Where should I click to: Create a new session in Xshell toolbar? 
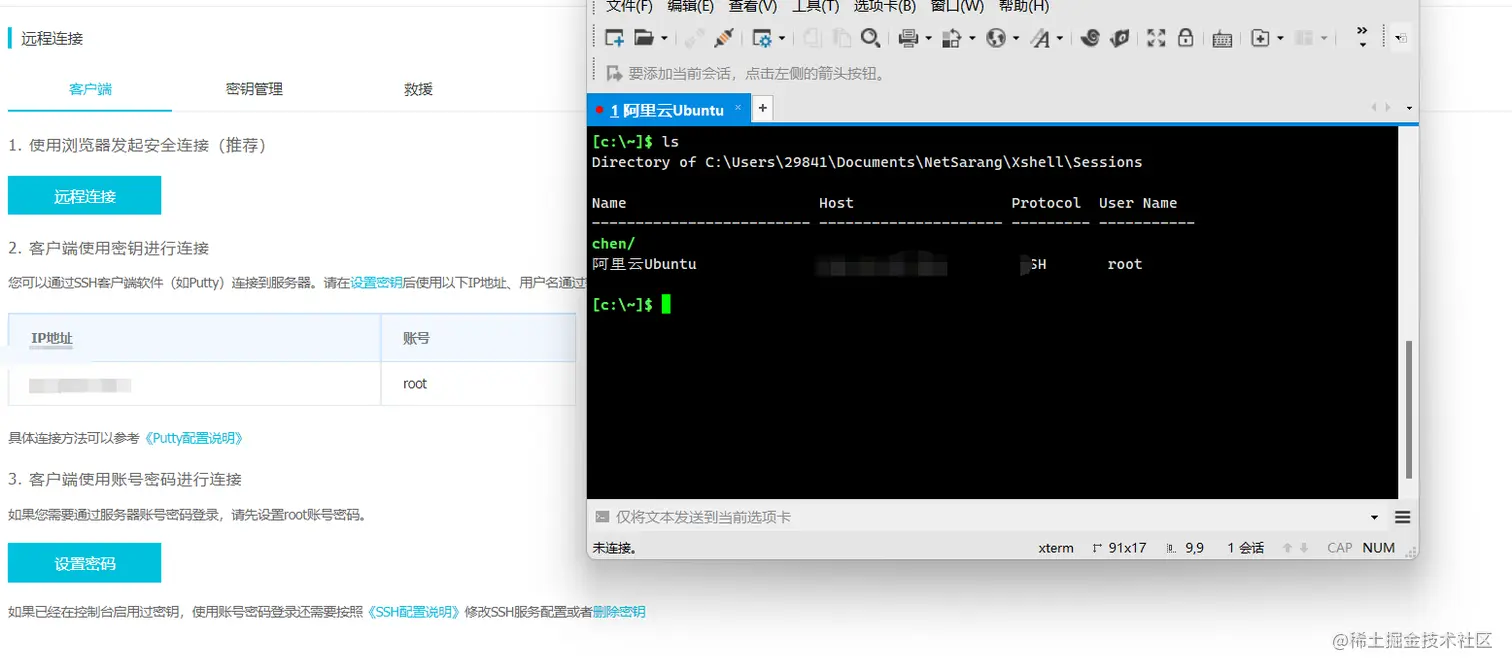pyautogui.click(x=614, y=38)
